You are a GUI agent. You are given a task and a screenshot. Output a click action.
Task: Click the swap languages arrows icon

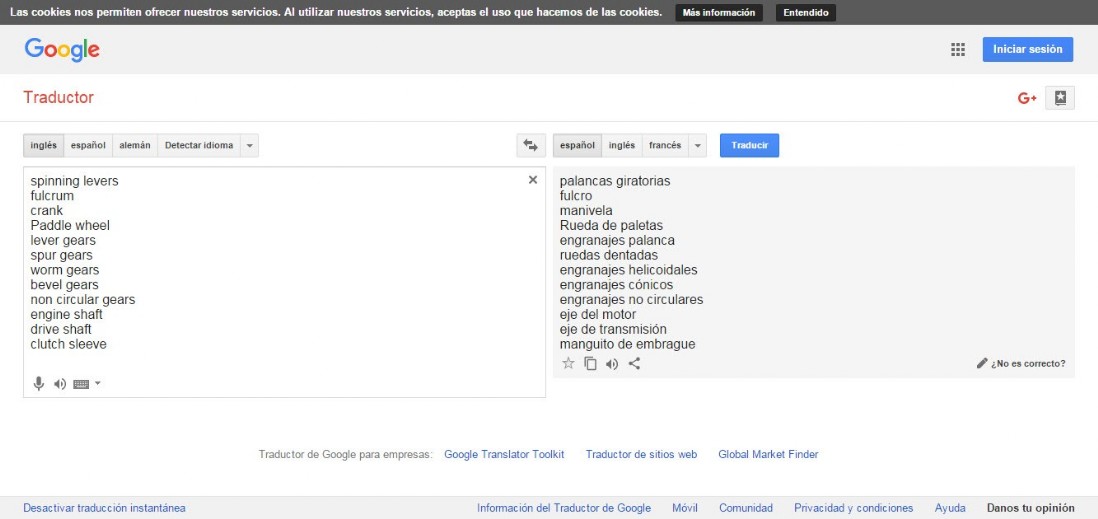(x=530, y=146)
